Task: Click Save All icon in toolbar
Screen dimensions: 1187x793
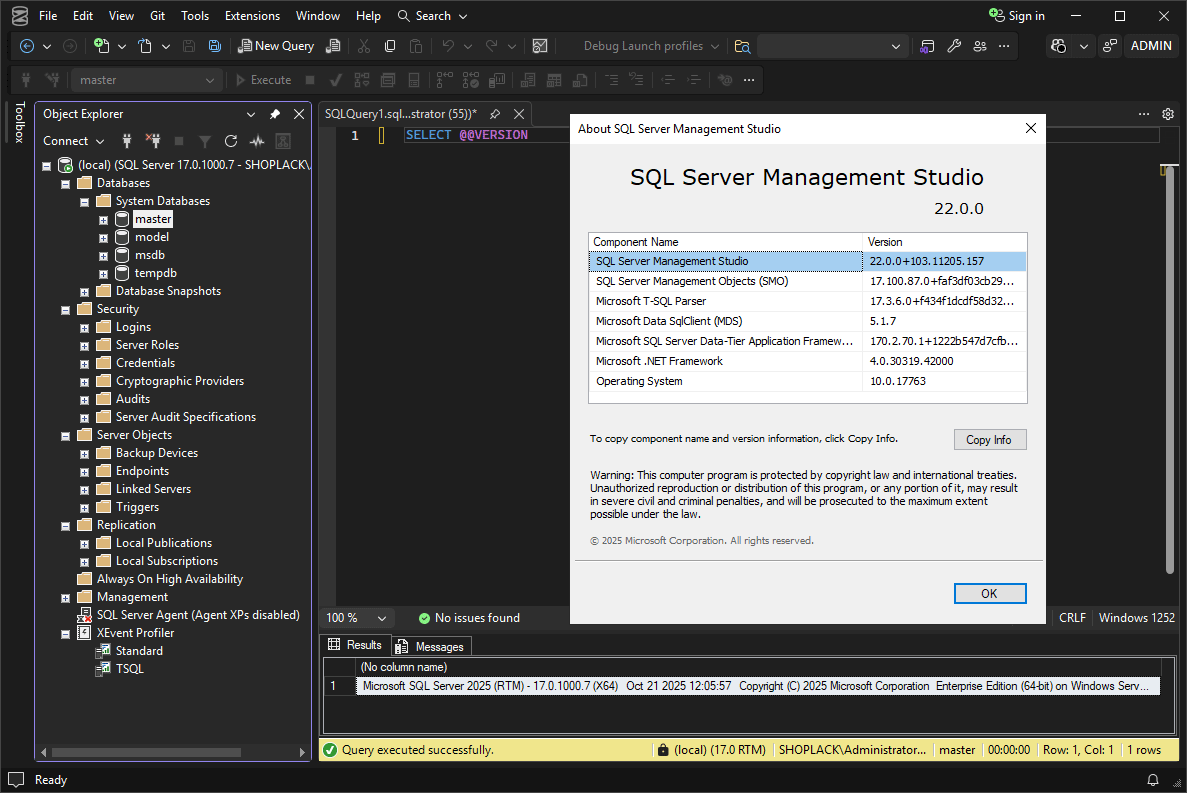Action: tap(215, 46)
